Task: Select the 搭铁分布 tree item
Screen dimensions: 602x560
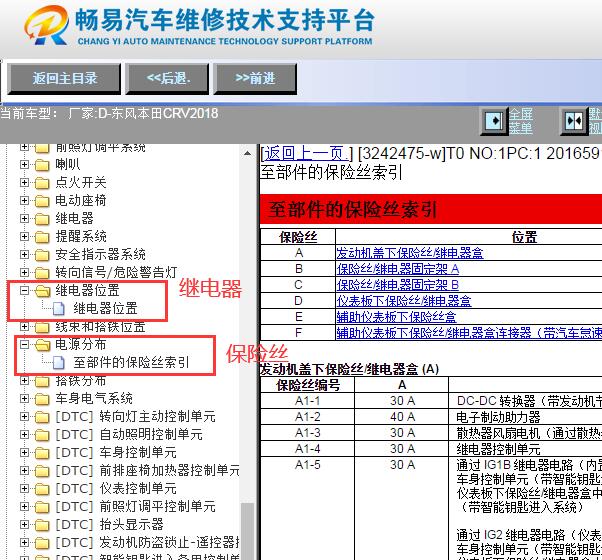Action: (x=81, y=381)
